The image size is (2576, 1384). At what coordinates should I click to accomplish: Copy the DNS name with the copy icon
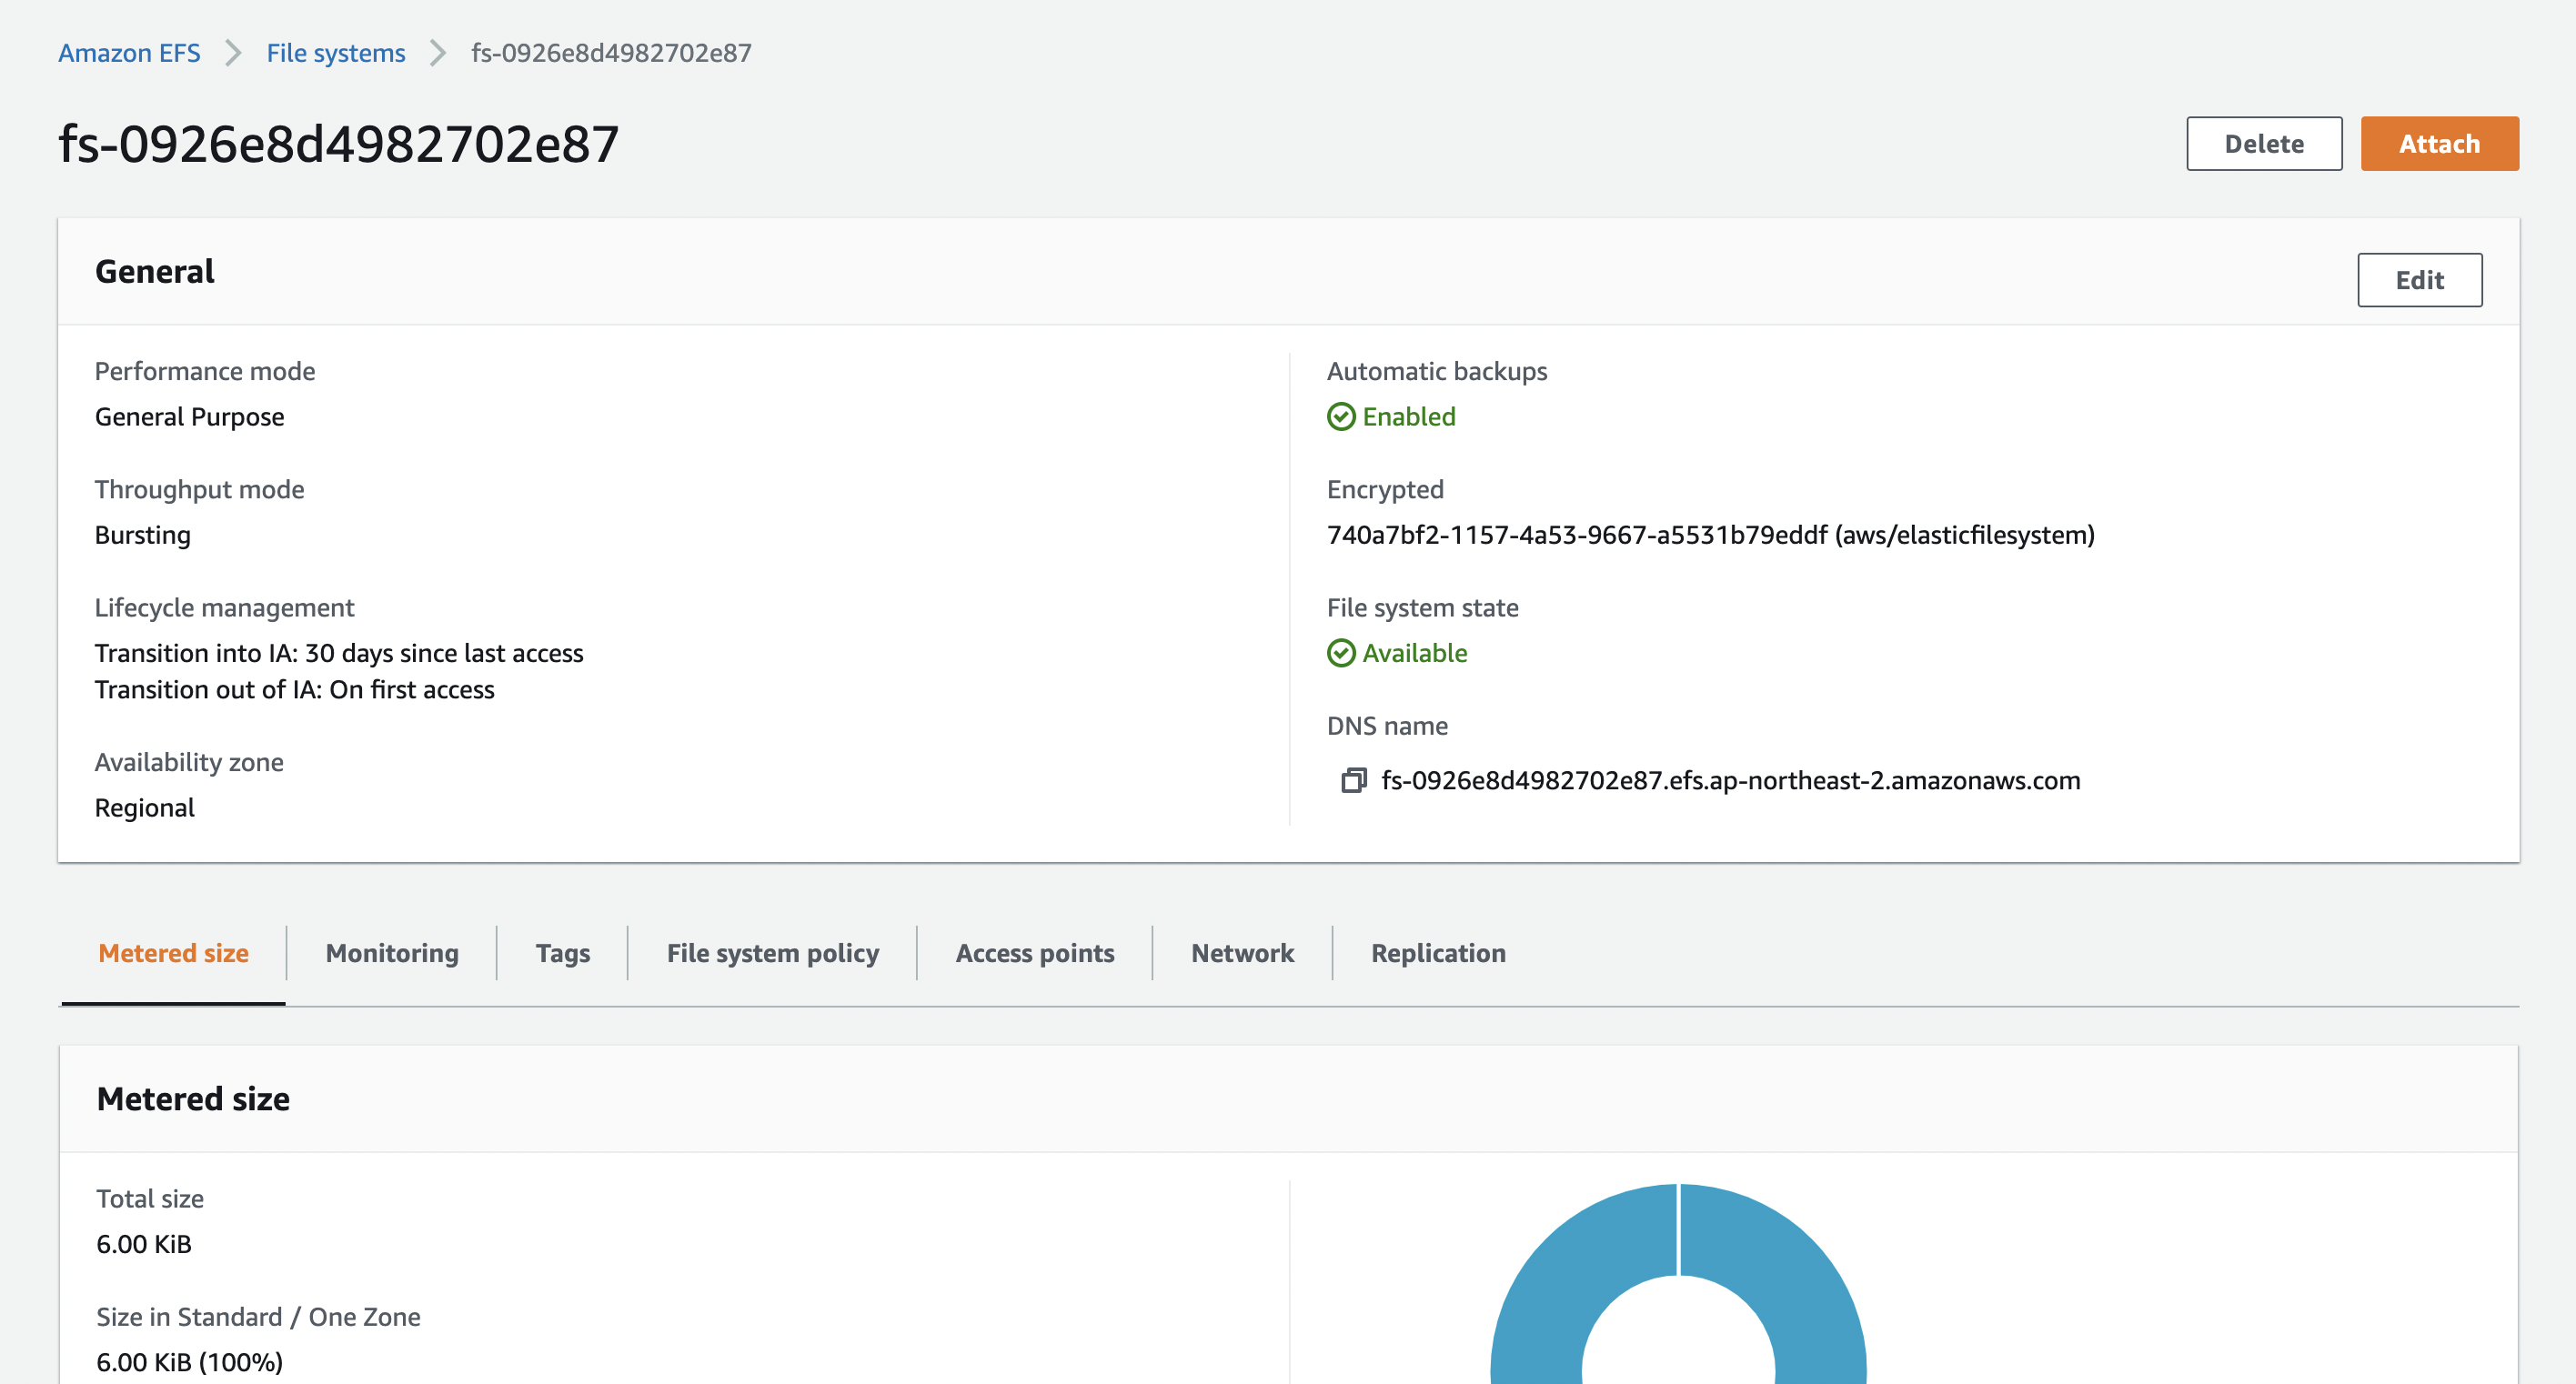click(1353, 780)
